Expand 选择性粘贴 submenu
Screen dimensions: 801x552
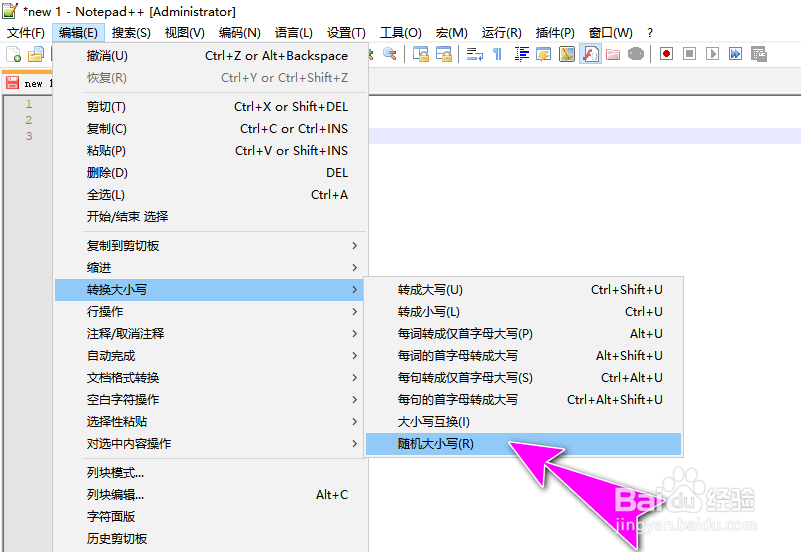point(210,421)
